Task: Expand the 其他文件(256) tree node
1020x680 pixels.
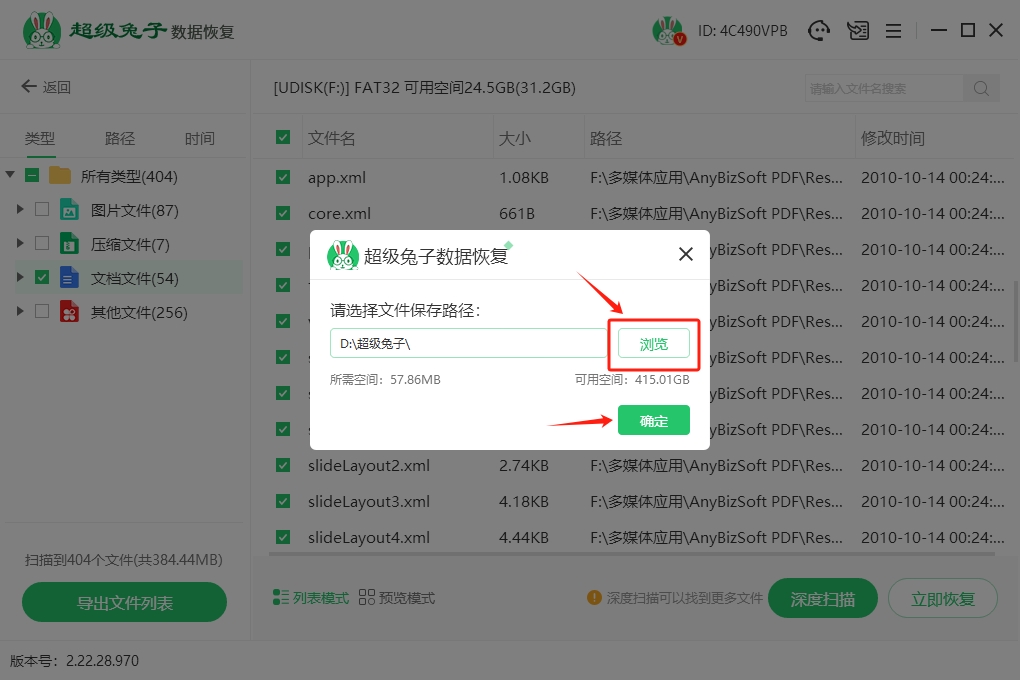Action: point(19,312)
